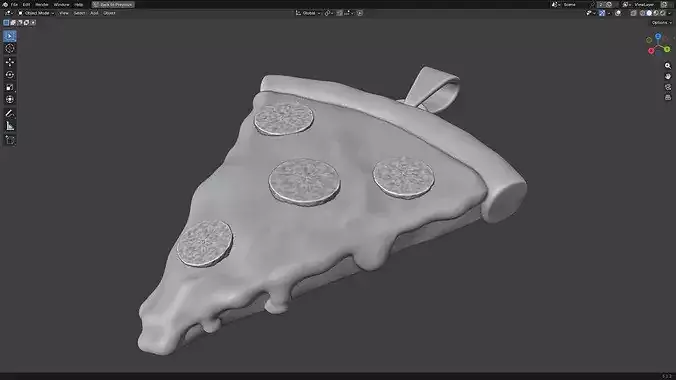Switch to Material Preview shading

tap(656, 13)
